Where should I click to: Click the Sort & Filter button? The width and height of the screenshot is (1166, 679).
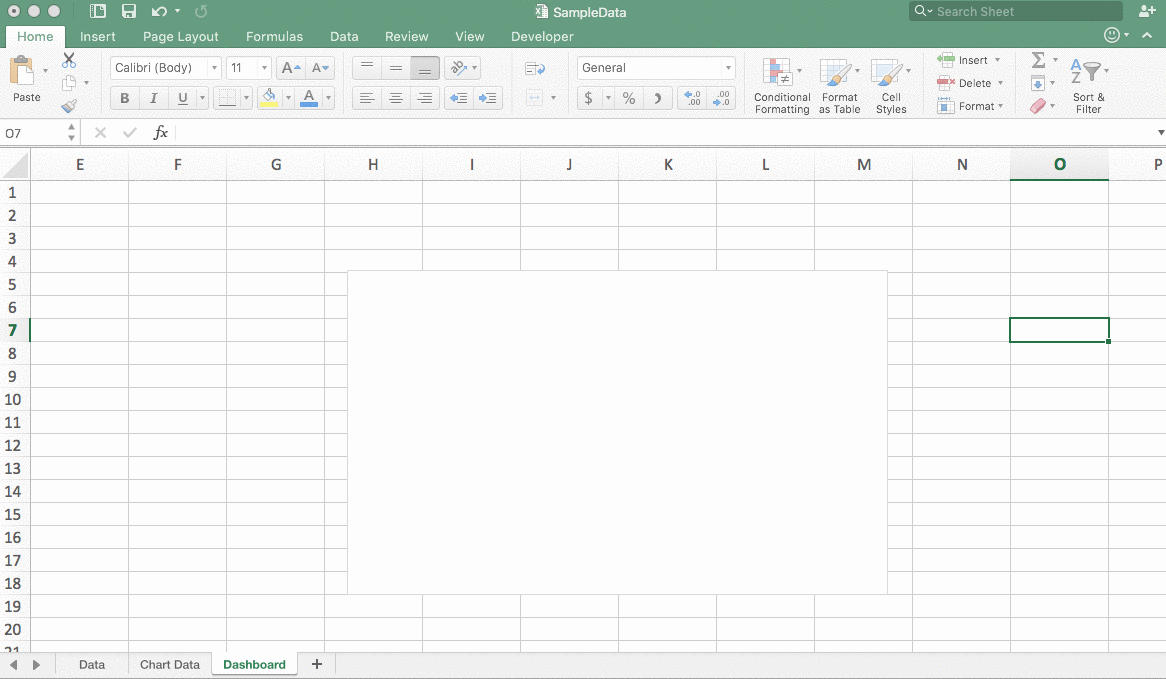(x=1088, y=85)
